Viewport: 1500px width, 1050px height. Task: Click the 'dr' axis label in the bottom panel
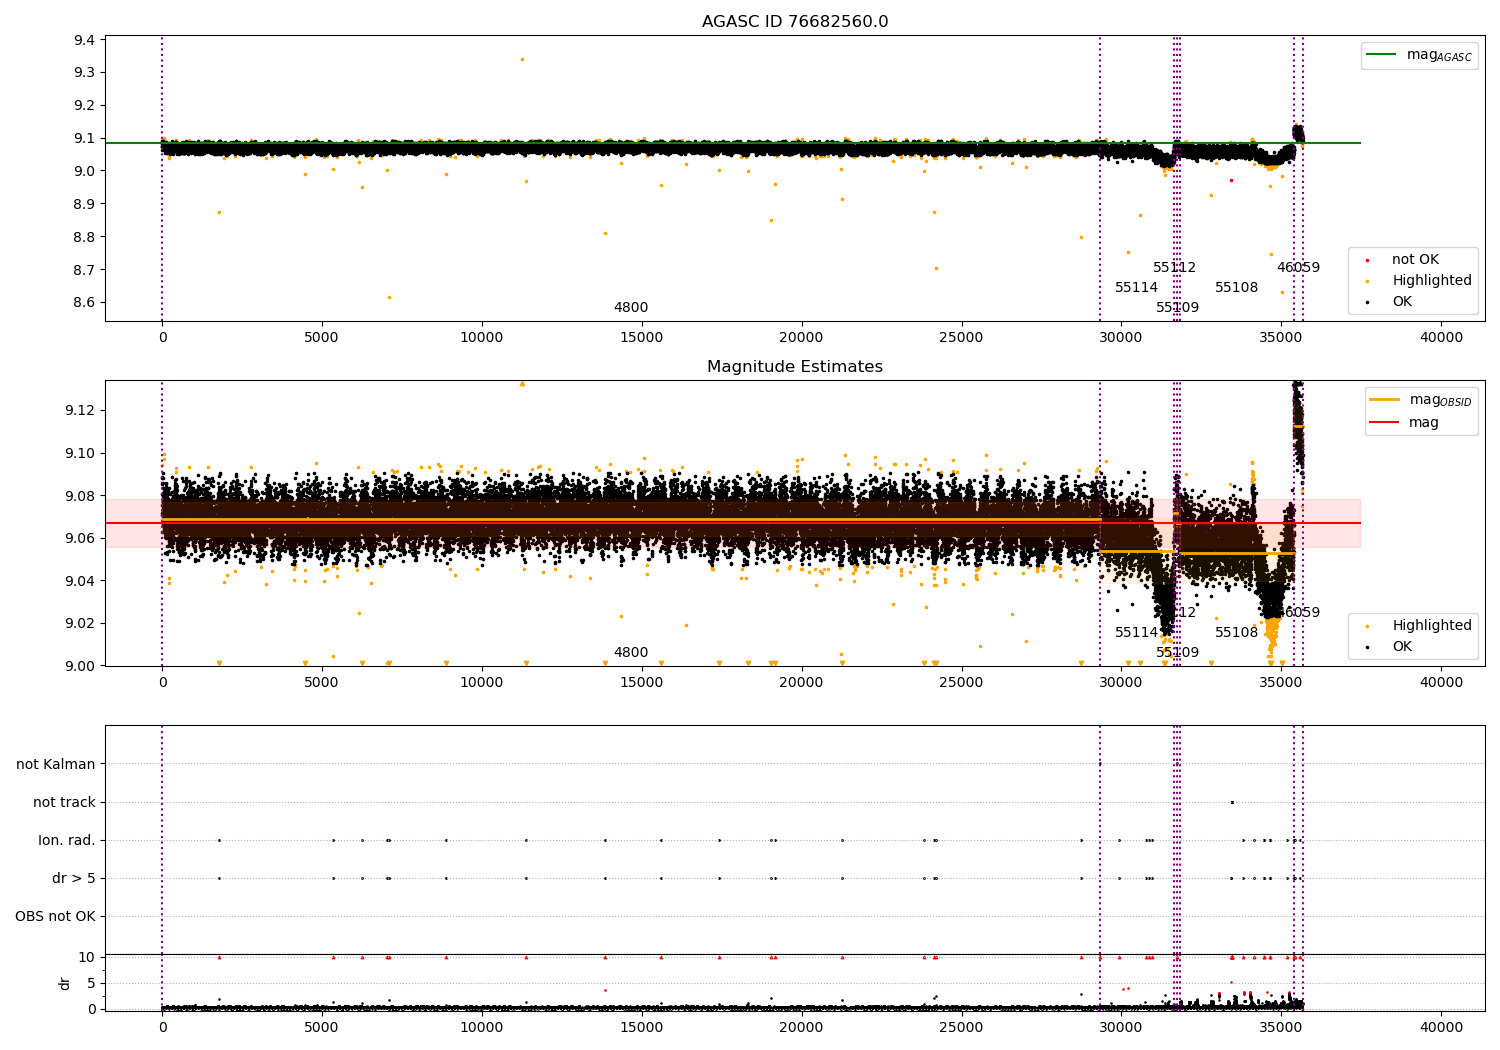click(65, 983)
